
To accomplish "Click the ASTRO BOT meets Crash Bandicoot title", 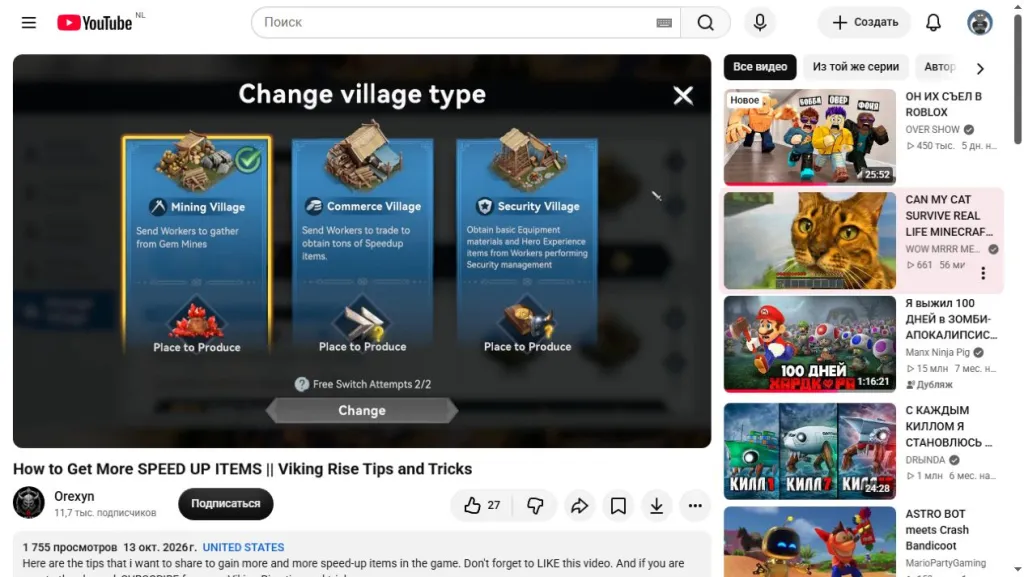I will pyautogui.click(x=937, y=530).
